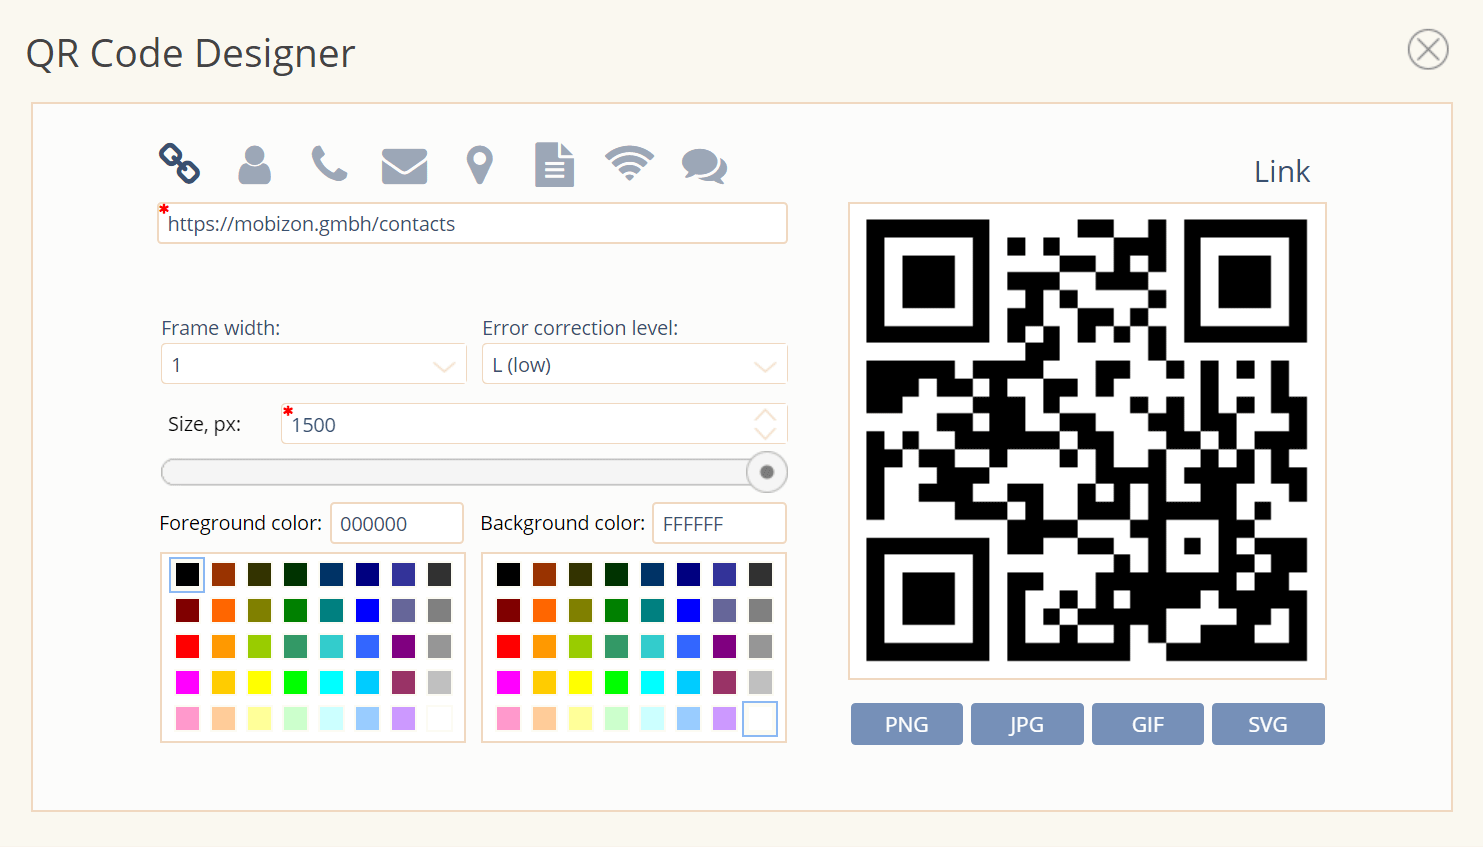Select the phone call QR type icon

click(329, 164)
